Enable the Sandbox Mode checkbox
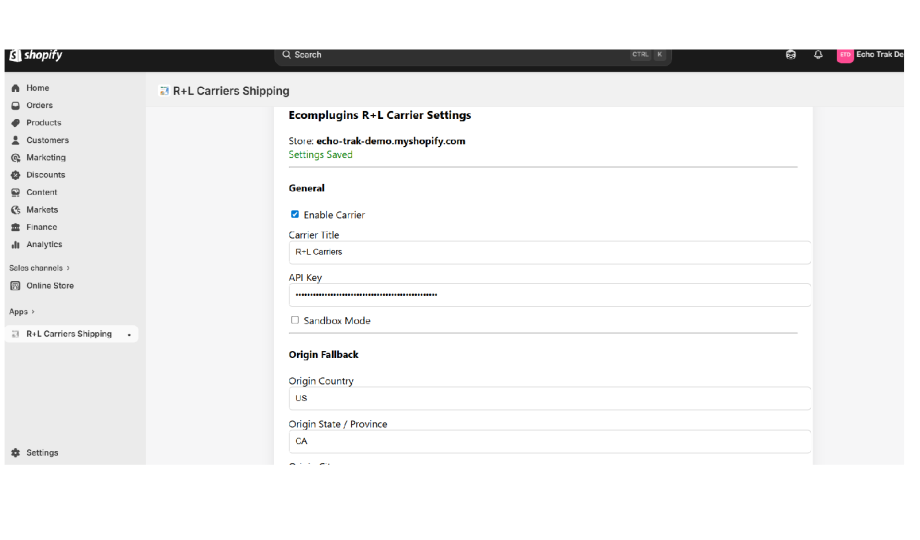The image size is (920, 540). [x=295, y=321]
